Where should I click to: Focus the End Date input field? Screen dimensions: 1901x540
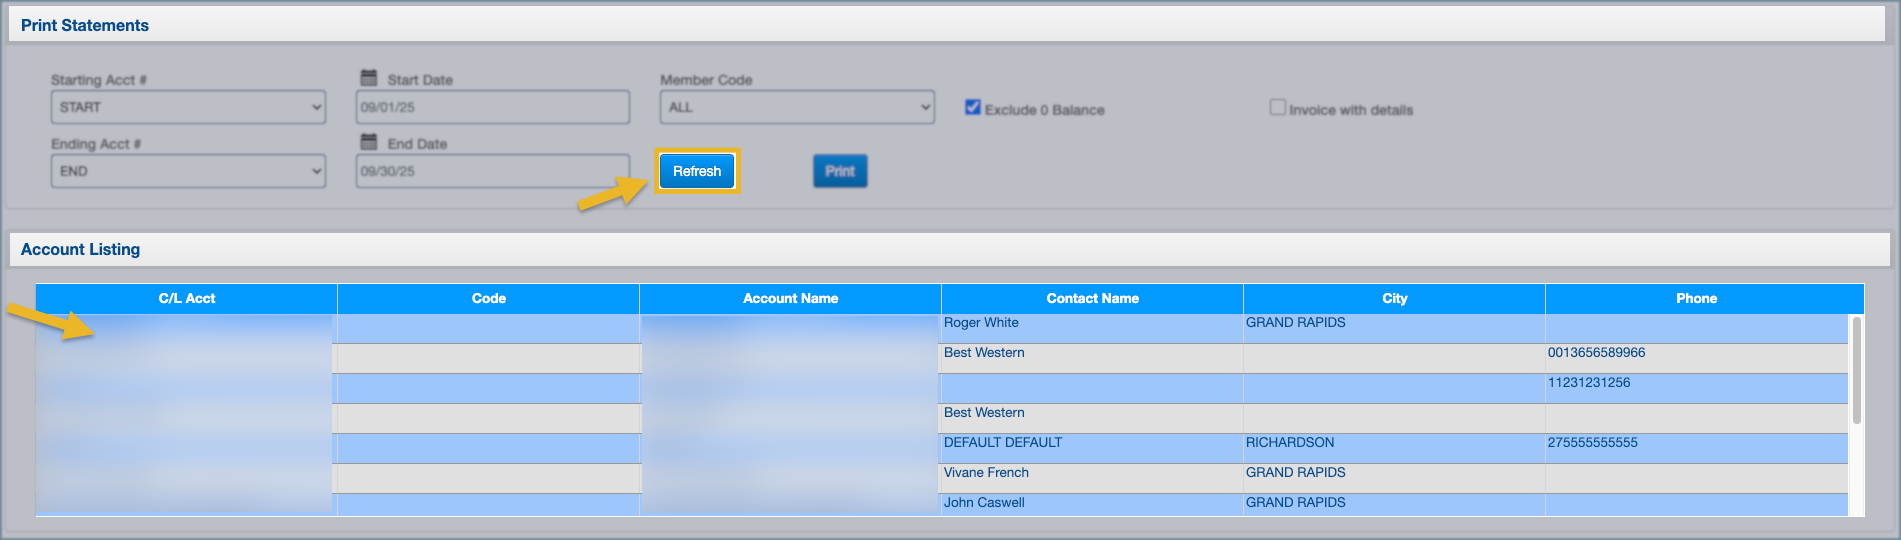point(492,171)
